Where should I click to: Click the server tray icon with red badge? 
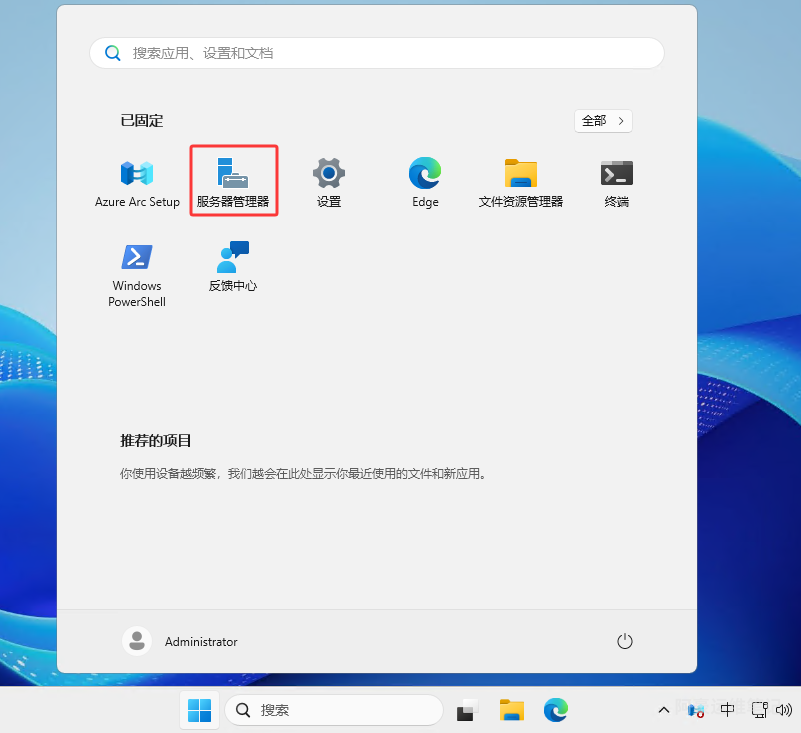(x=696, y=711)
